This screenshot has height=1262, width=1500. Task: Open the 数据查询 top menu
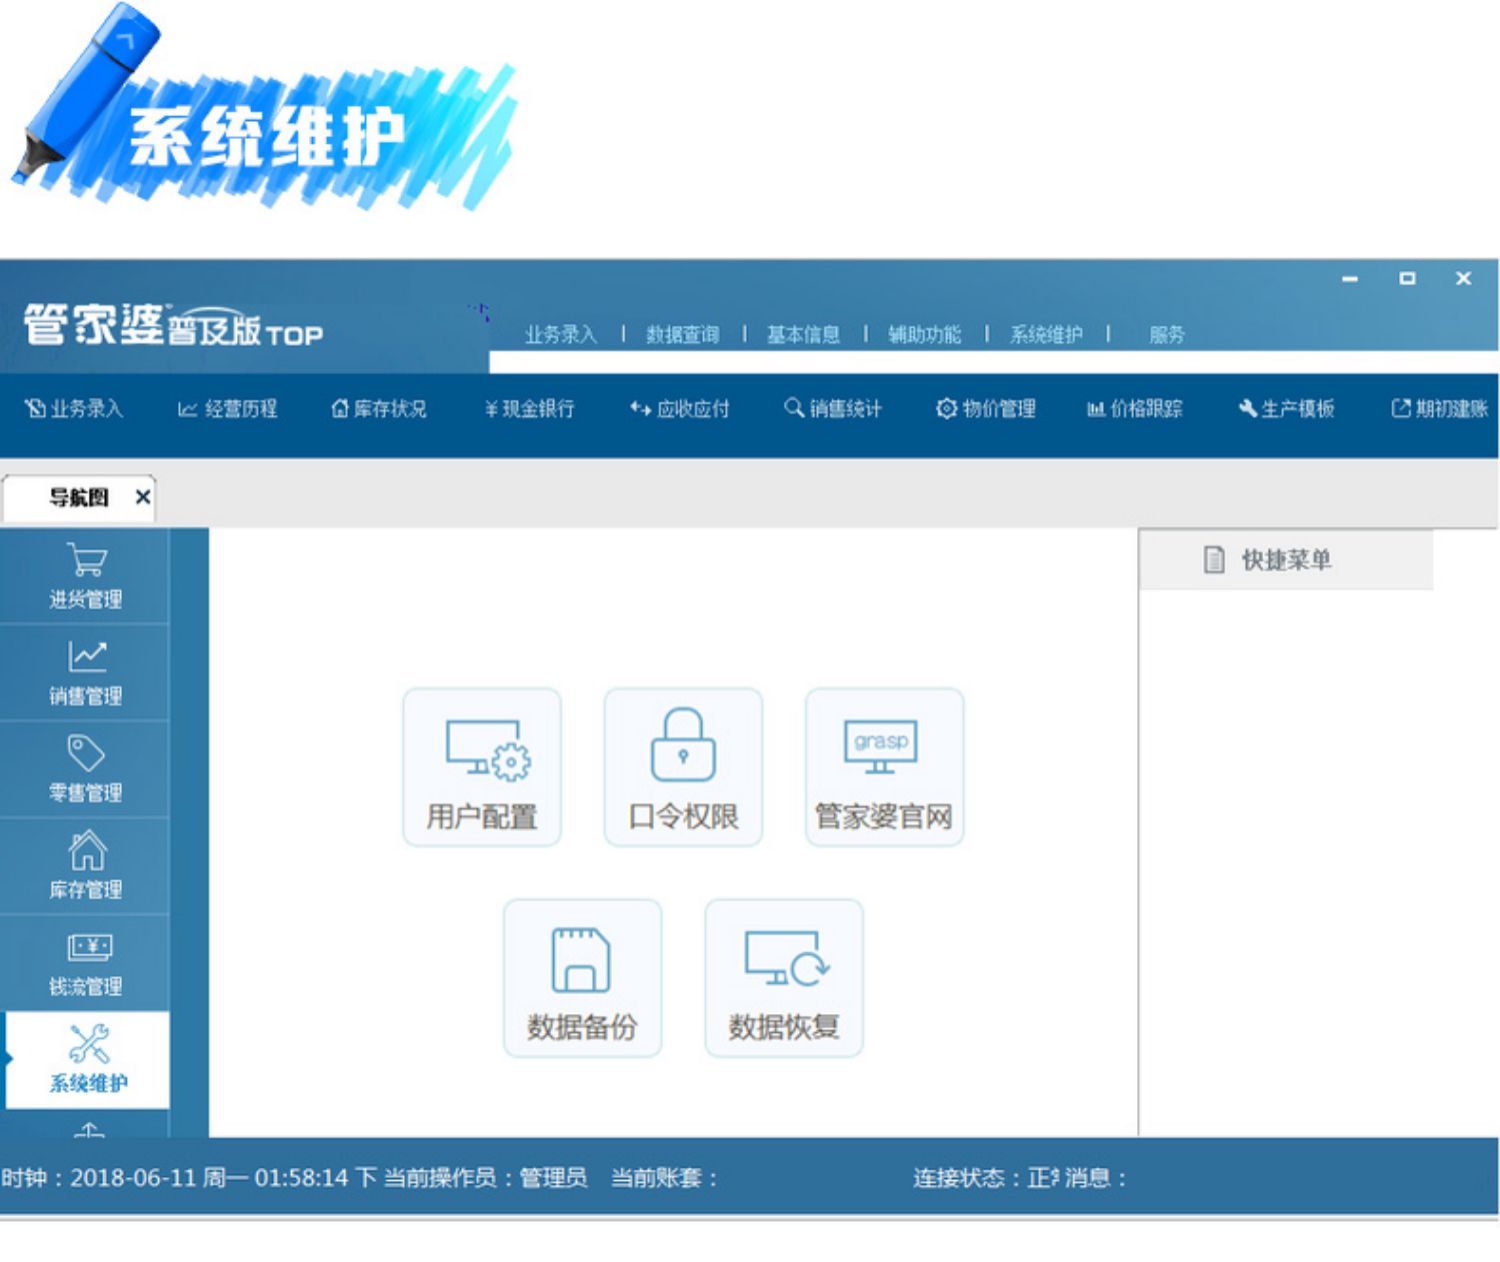(683, 334)
